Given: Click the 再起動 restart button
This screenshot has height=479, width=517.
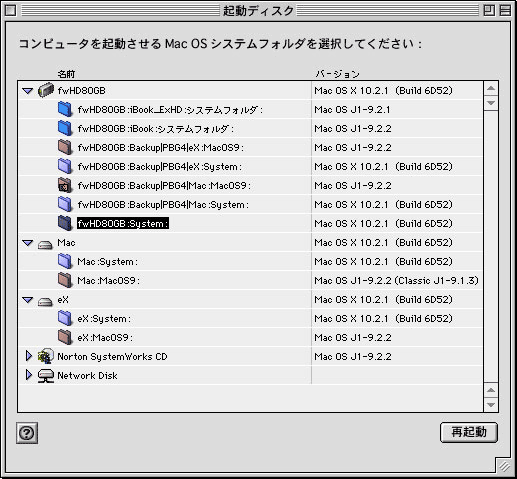Looking at the screenshot, I should point(469,432).
